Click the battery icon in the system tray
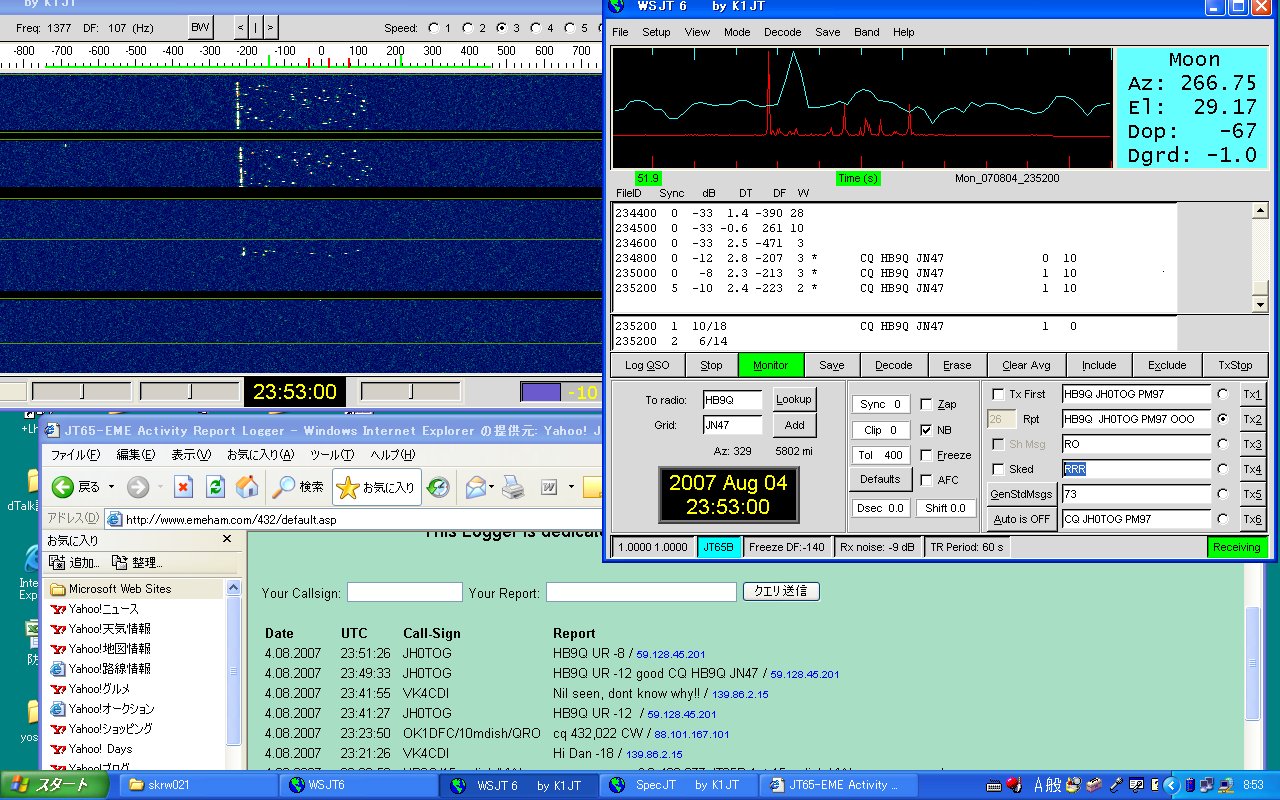Viewport: 1280px width, 800px height. click(x=1188, y=785)
